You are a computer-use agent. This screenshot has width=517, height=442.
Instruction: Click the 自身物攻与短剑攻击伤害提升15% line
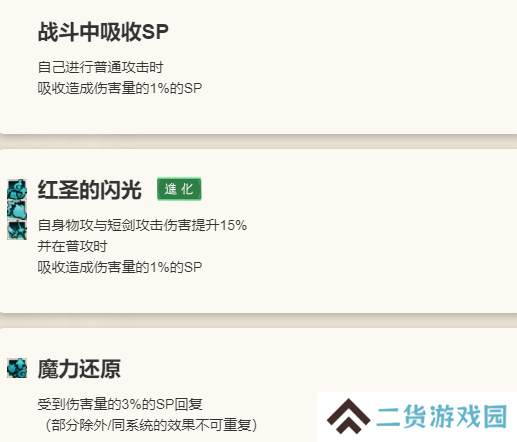click(x=142, y=225)
